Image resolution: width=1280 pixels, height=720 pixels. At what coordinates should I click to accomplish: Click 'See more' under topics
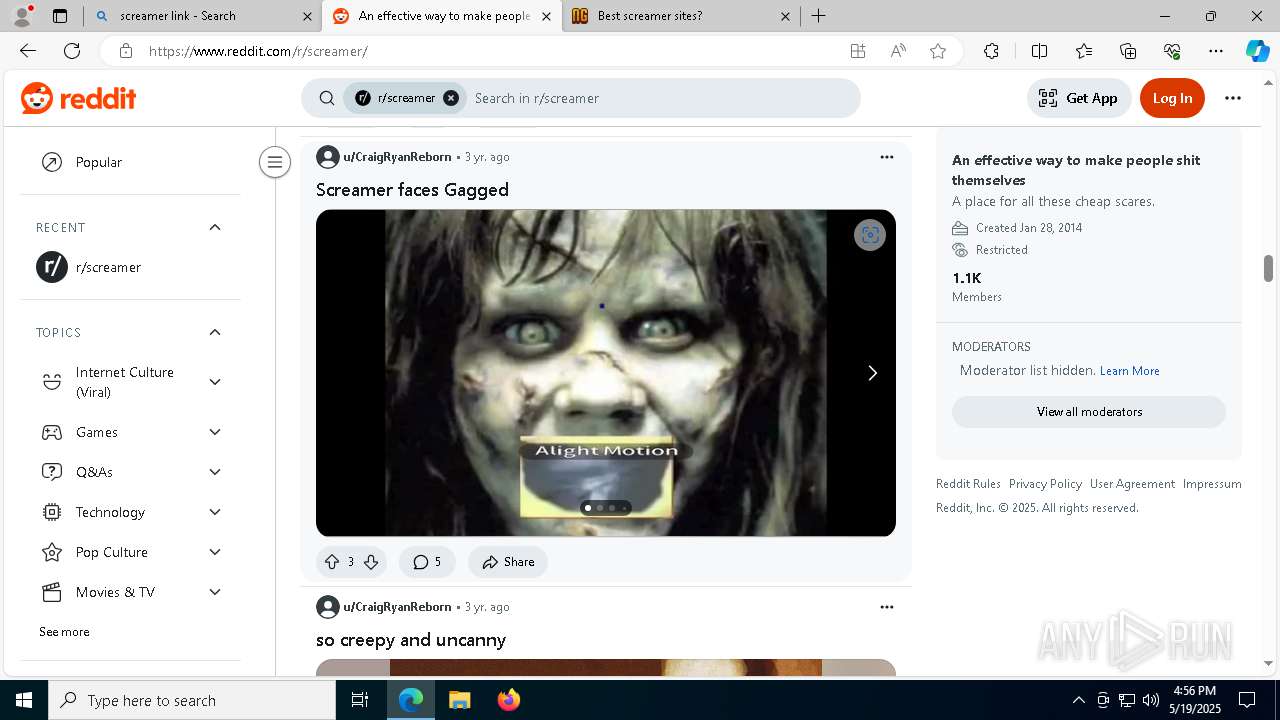point(64,632)
